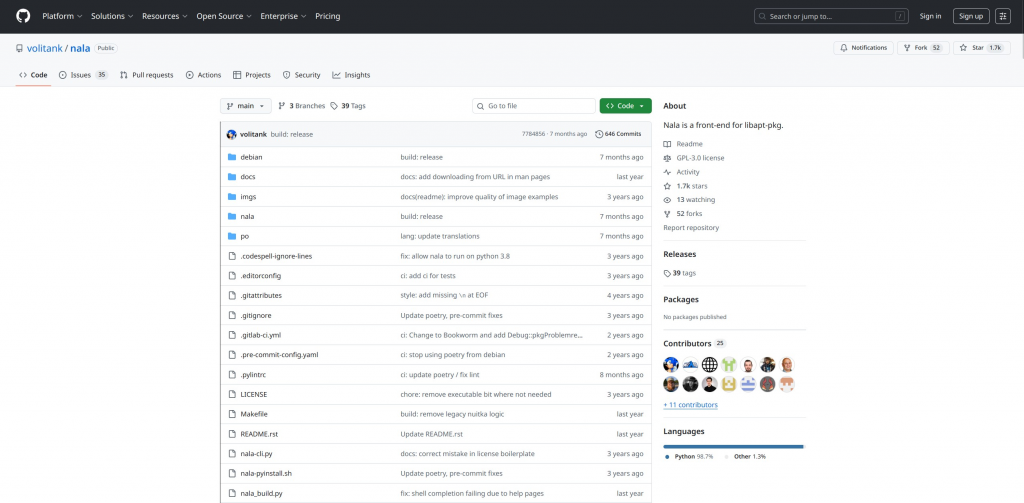Open the '+ 11 contributors' link
This screenshot has height=503, width=1024.
point(690,405)
